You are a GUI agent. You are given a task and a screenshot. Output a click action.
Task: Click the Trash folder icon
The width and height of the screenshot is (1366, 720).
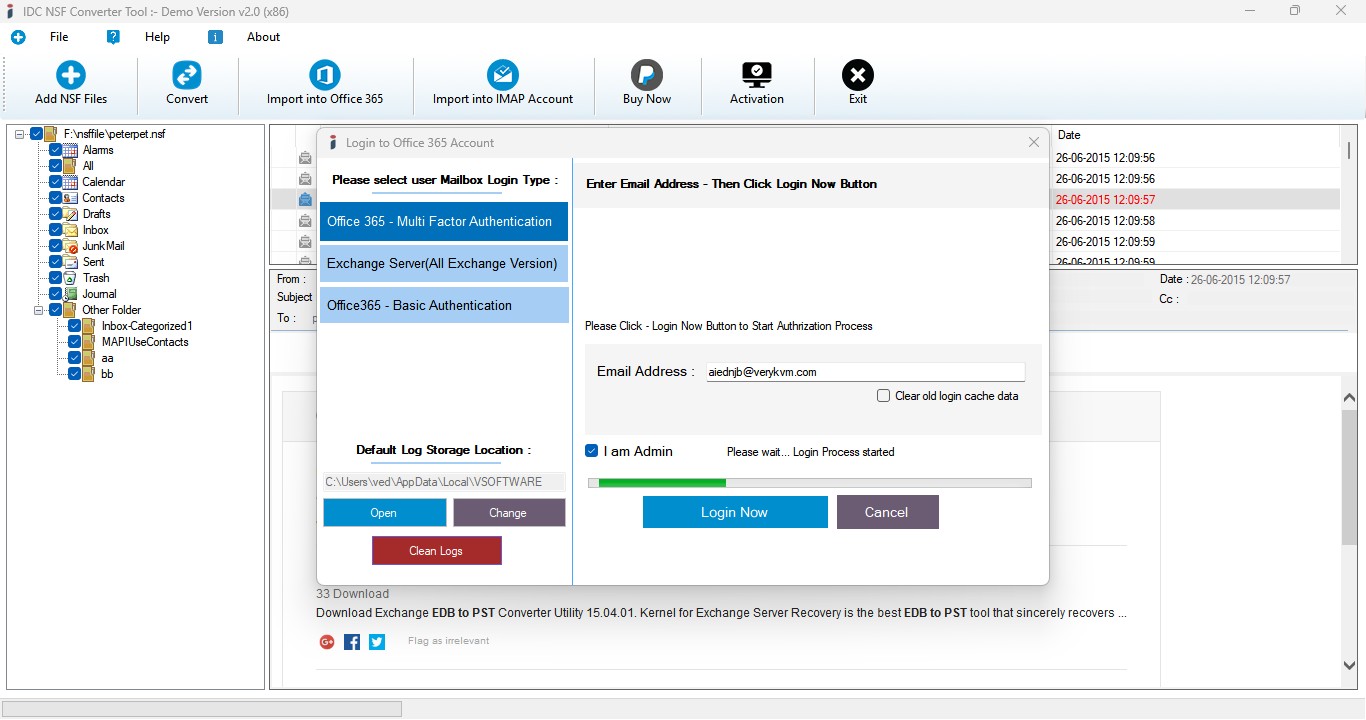click(71, 278)
